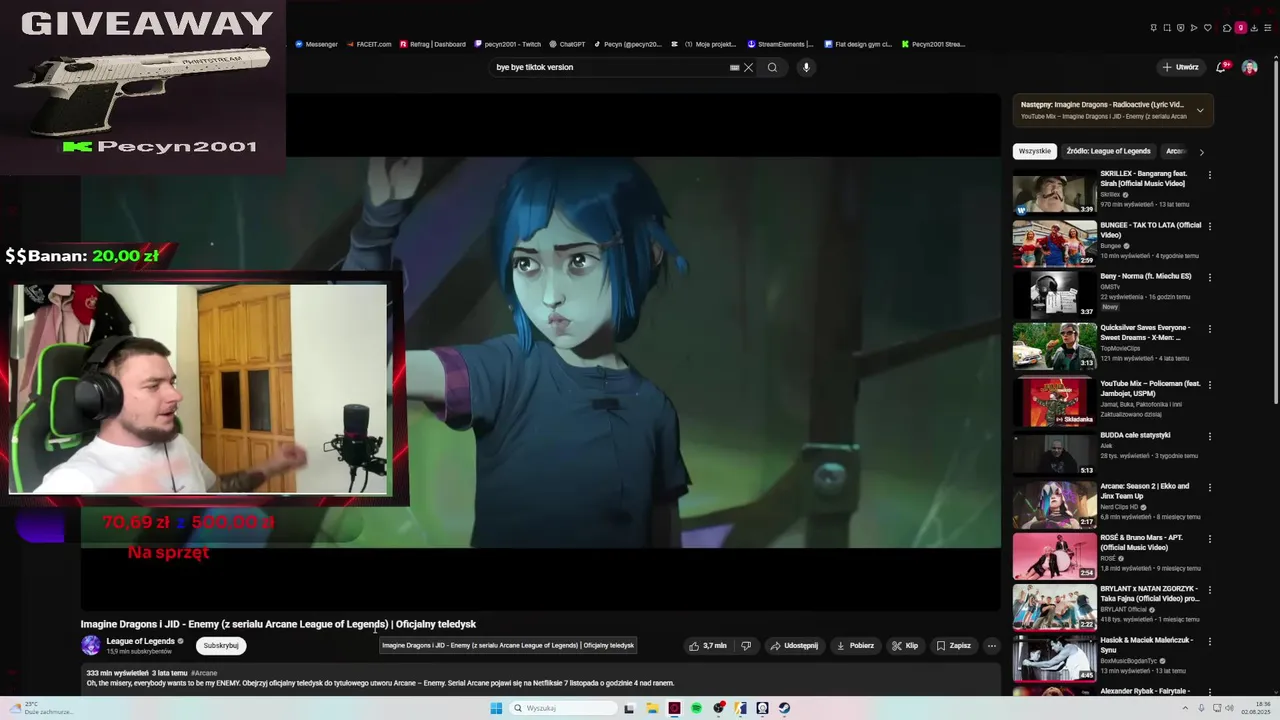The height and width of the screenshot is (720, 1280).
Task: Dislike the video with thumbs down icon
Action: (x=746, y=646)
